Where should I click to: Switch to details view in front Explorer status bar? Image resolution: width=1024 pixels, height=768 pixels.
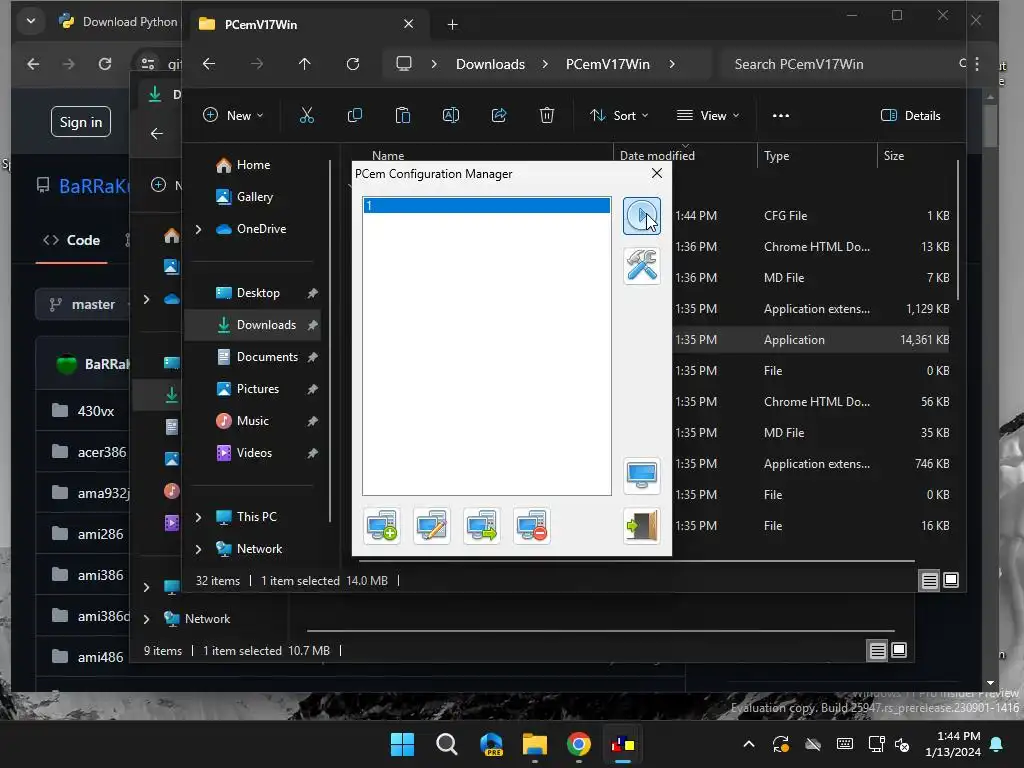(929, 580)
